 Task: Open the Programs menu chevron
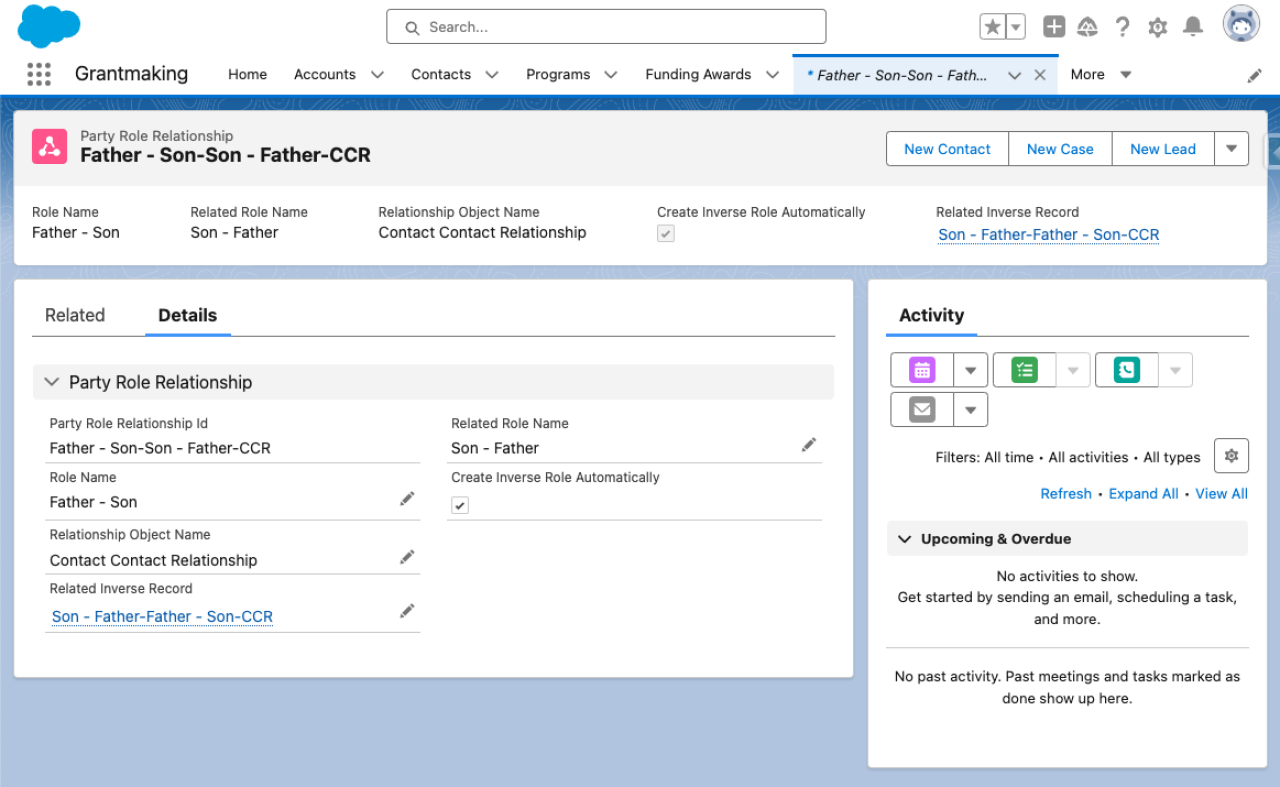coord(611,75)
